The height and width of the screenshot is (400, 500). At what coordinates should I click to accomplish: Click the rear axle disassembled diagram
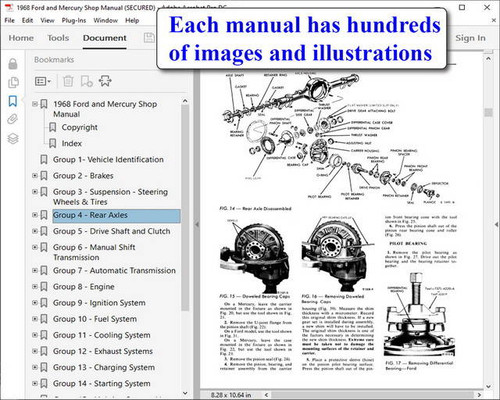coord(338,139)
